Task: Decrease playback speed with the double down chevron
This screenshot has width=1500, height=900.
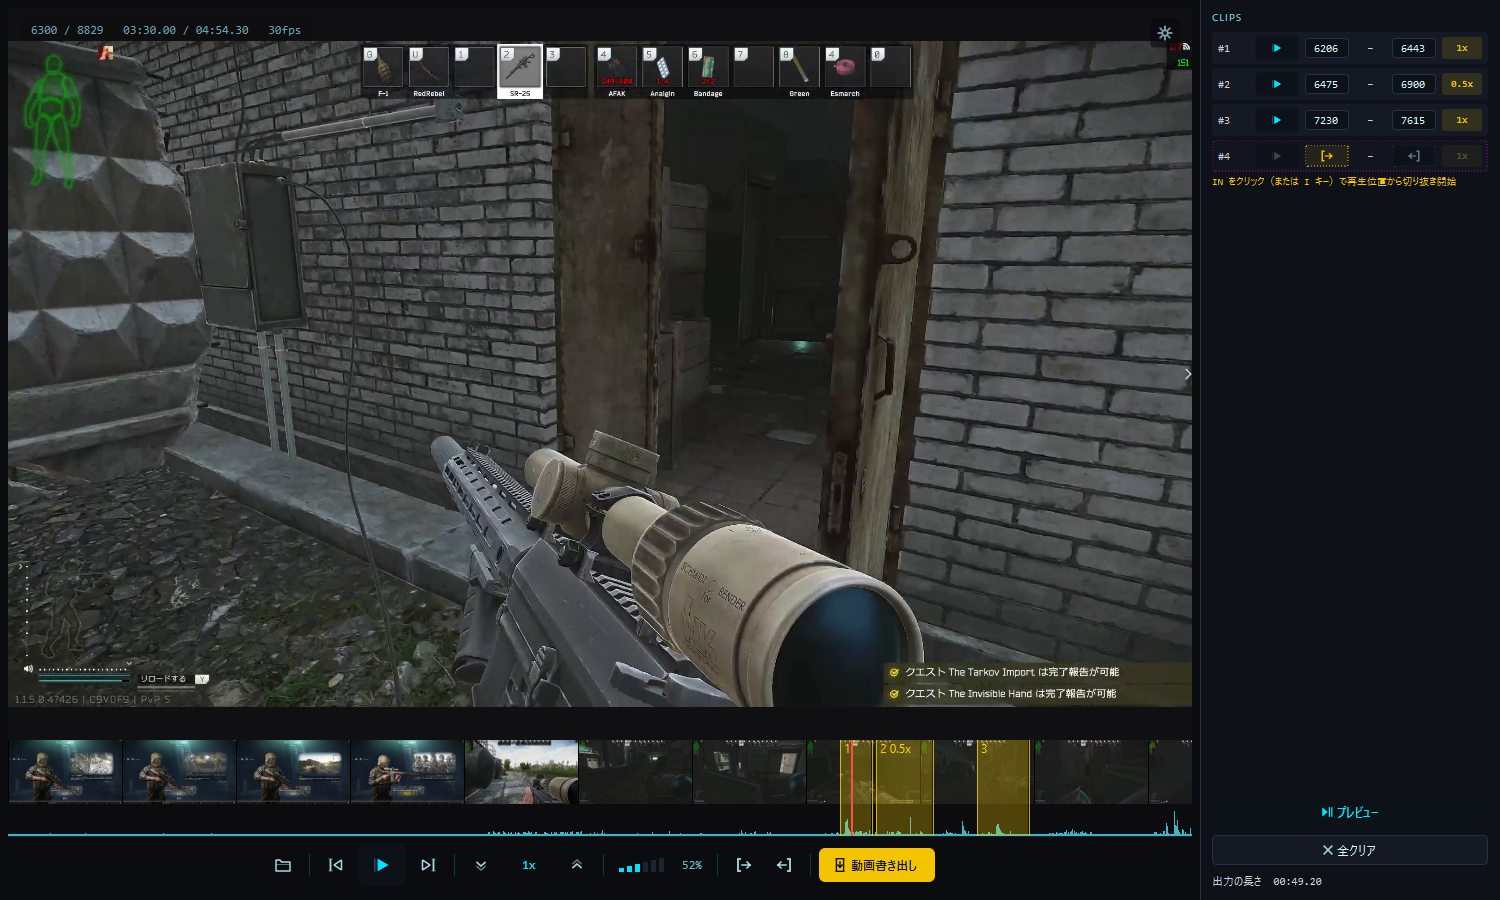Action: coord(481,865)
